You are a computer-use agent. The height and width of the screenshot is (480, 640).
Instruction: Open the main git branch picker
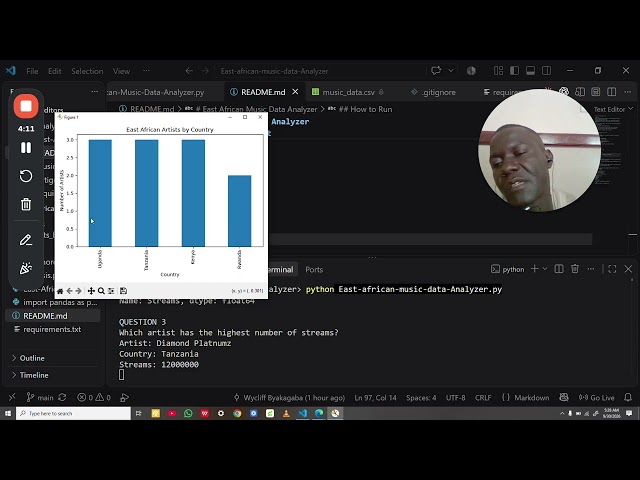click(x=40, y=398)
